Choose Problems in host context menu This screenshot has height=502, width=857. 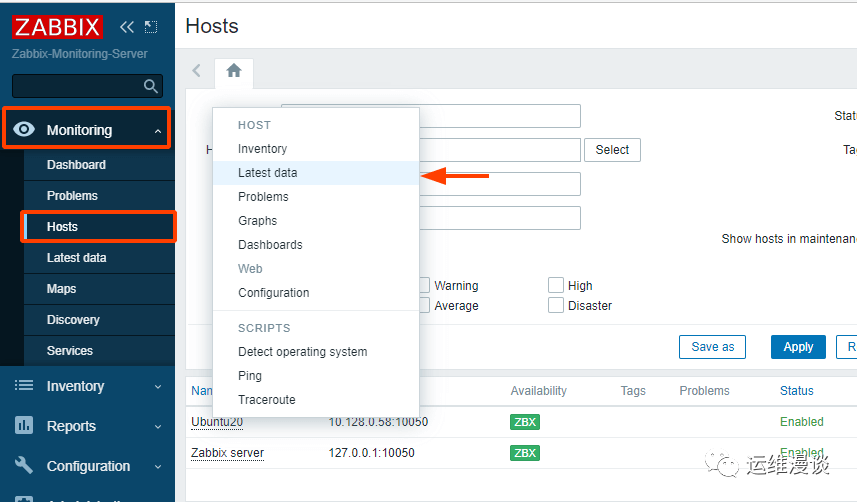[316, 197]
